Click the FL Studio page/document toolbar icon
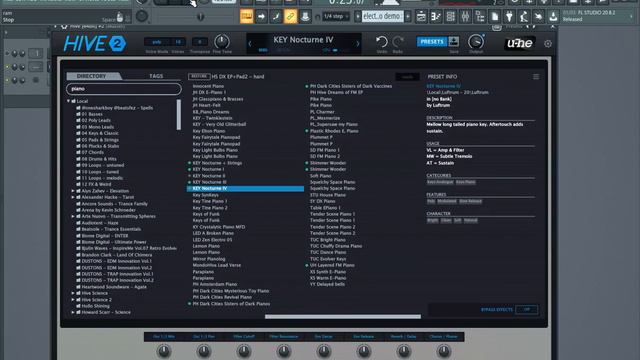Image resolution: width=640 pixels, height=360 pixels. pos(495,17)
